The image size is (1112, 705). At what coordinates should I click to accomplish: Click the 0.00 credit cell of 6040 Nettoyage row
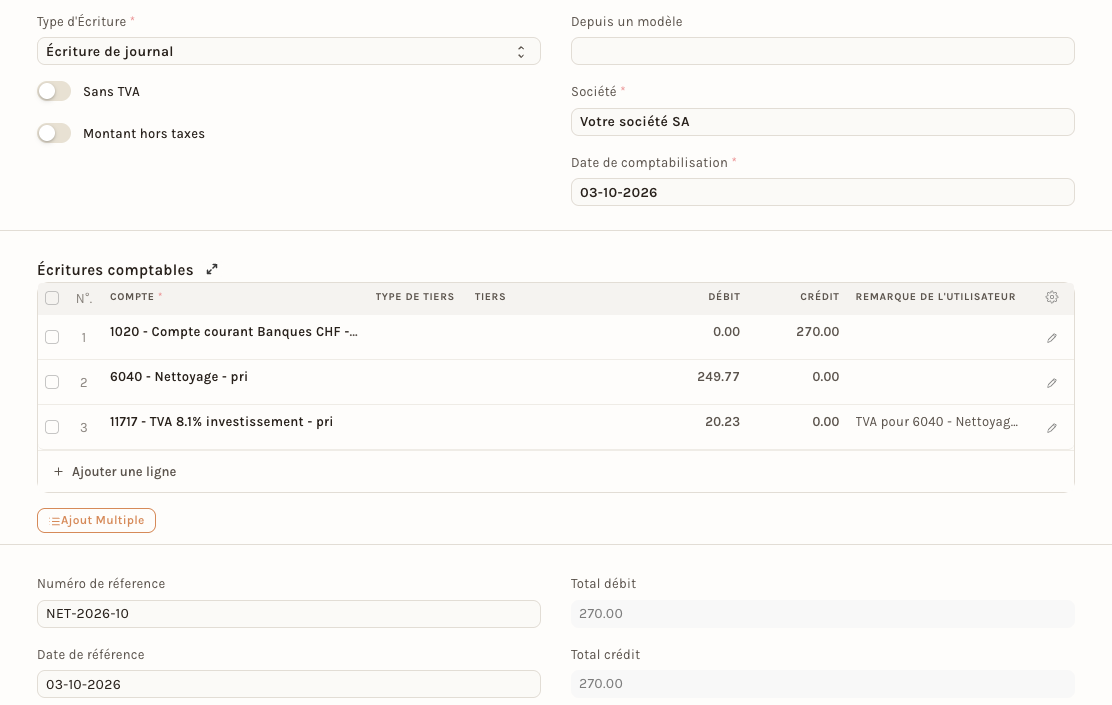click(x=825, y=377)
